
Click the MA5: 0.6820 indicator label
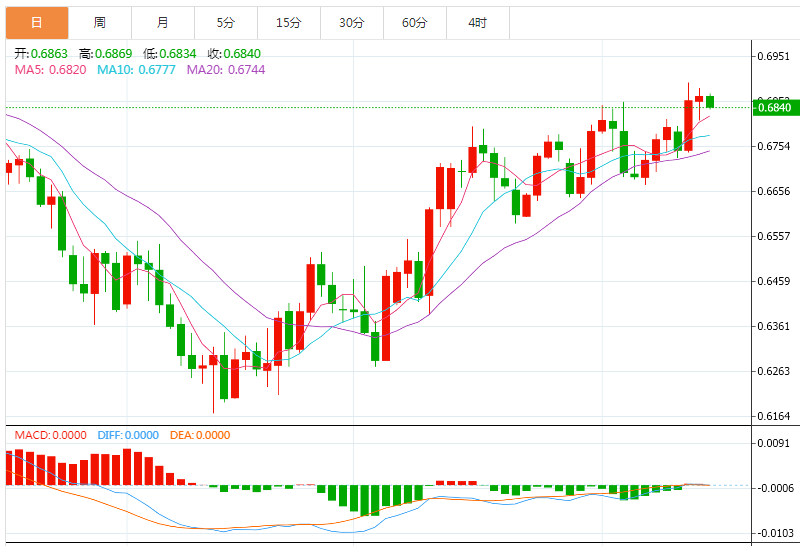point(51,70)
